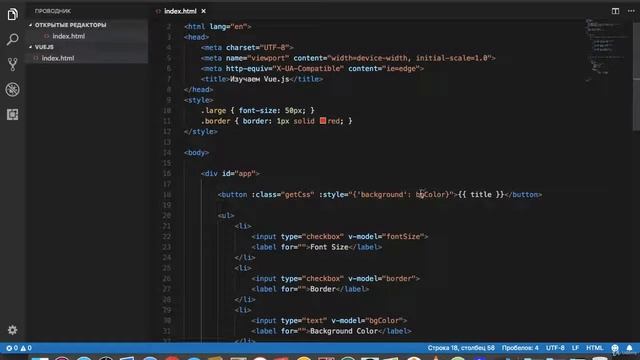
Task: Select index.html under open editors
Action: click(x=68, y=36)
